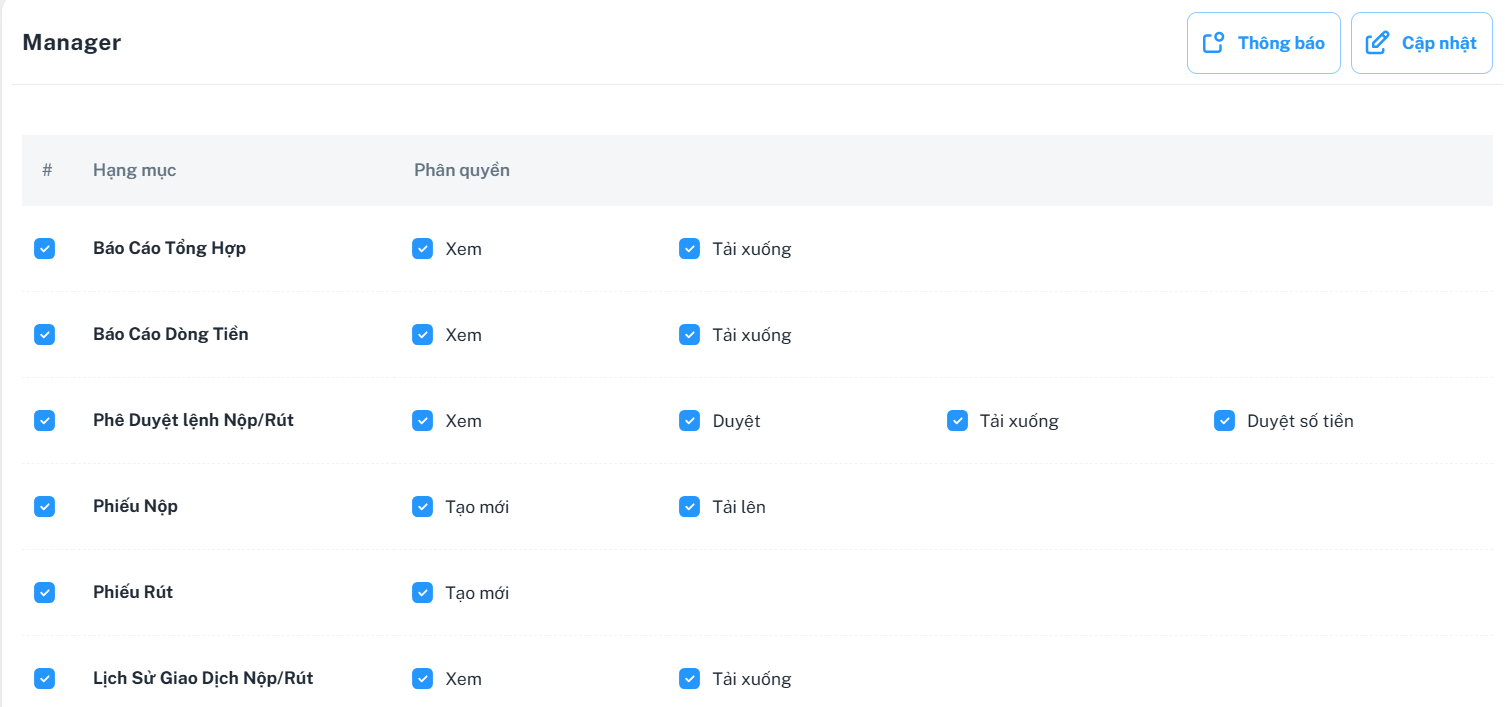The image size is (1505, 707).
Task: Click the Hạng mục column header
Action: (x=134, y=170)
